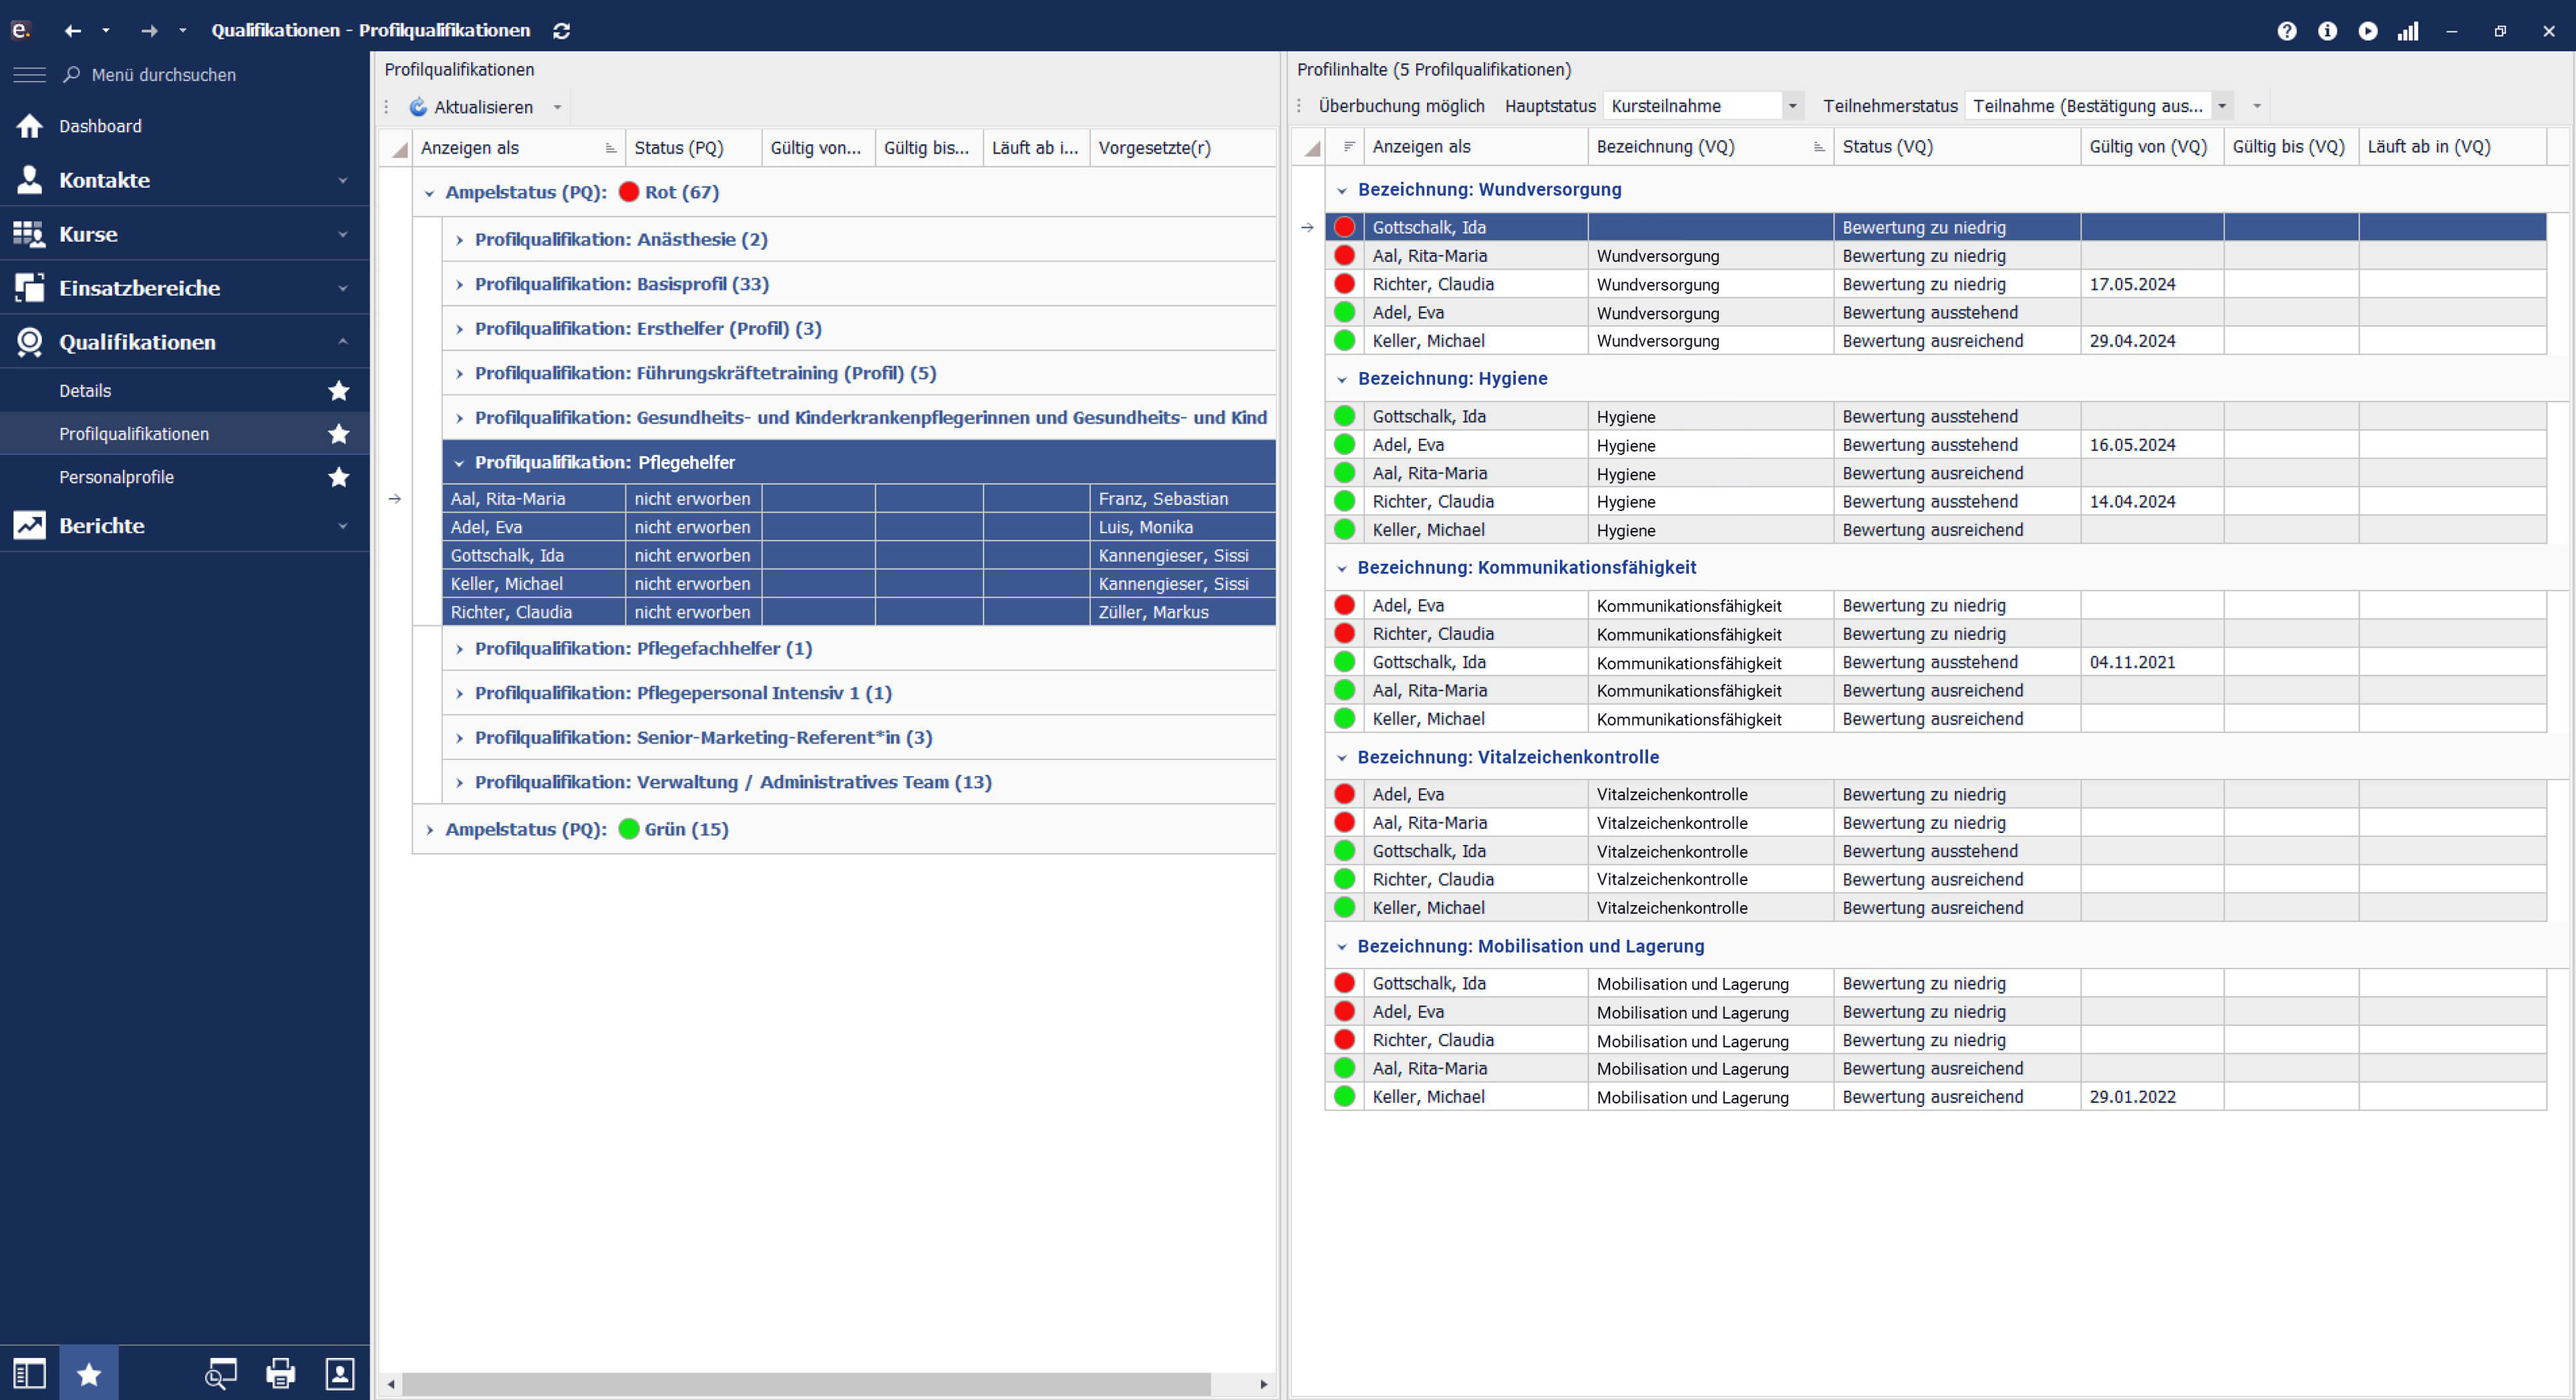Click the play video icon in title bar
The width and height of the screenshot is (2576, 1400).
click(2367, 31)
